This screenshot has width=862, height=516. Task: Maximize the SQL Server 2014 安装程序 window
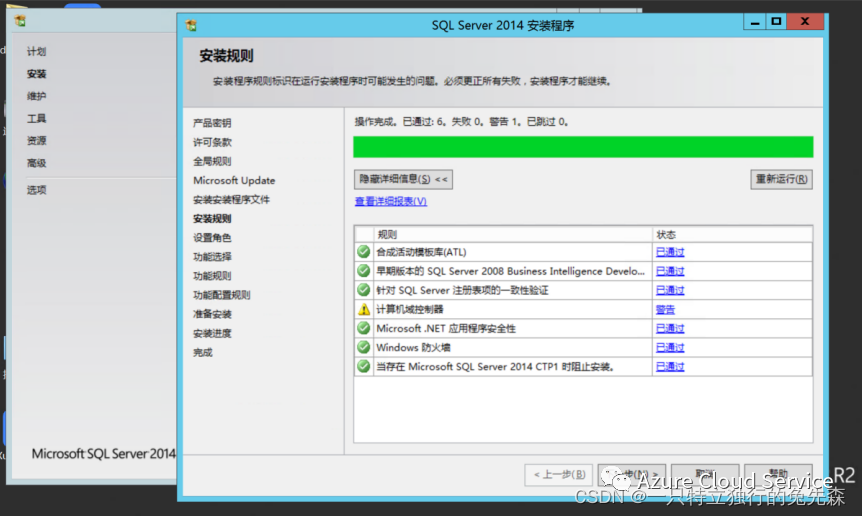776,22
